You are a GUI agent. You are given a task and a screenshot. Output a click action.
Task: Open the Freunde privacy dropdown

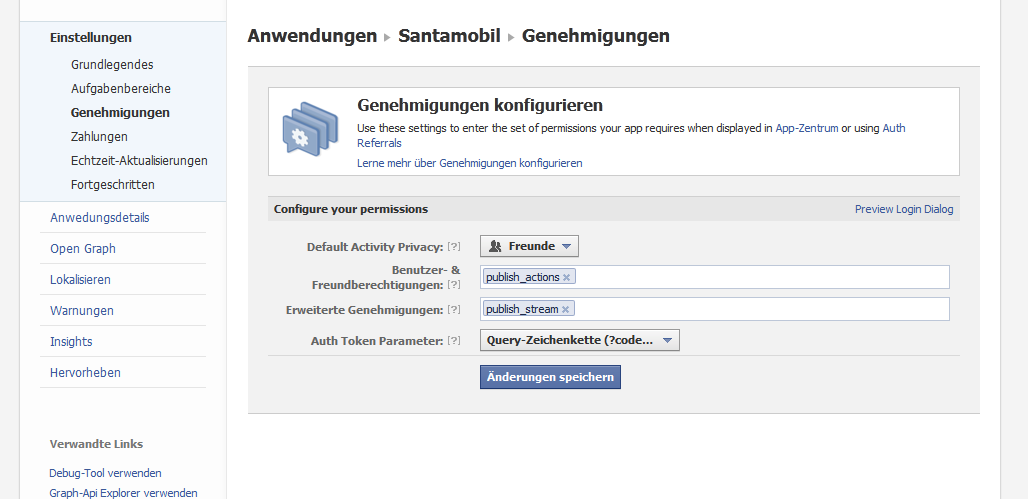tap(529, 246)
